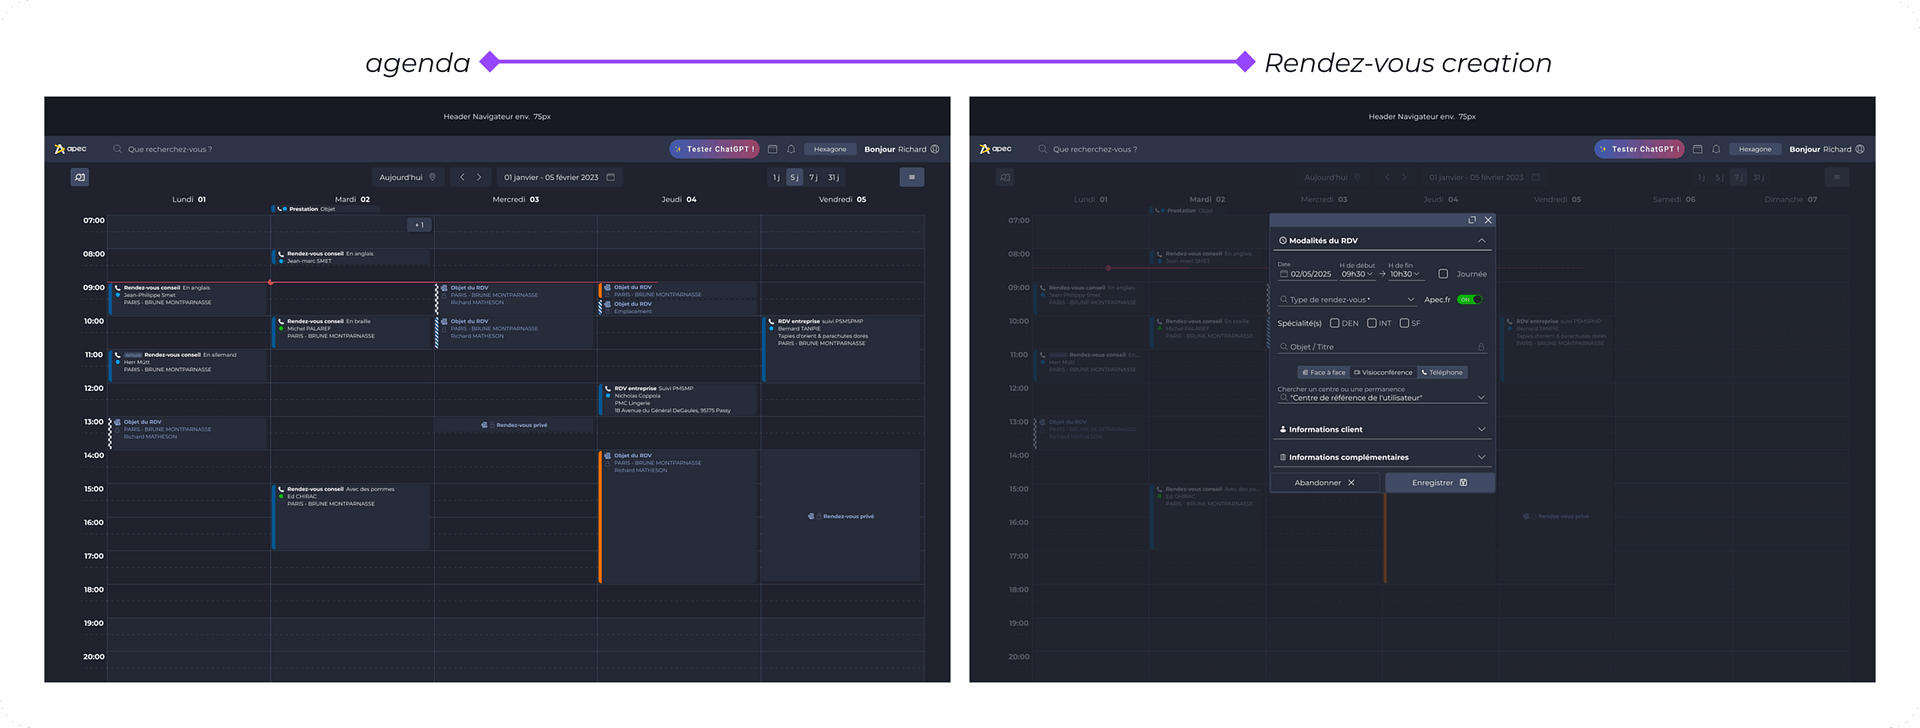Screen dimensions: 1920x728
Task: Expand the Informations client section
Action: (1381, 429)
